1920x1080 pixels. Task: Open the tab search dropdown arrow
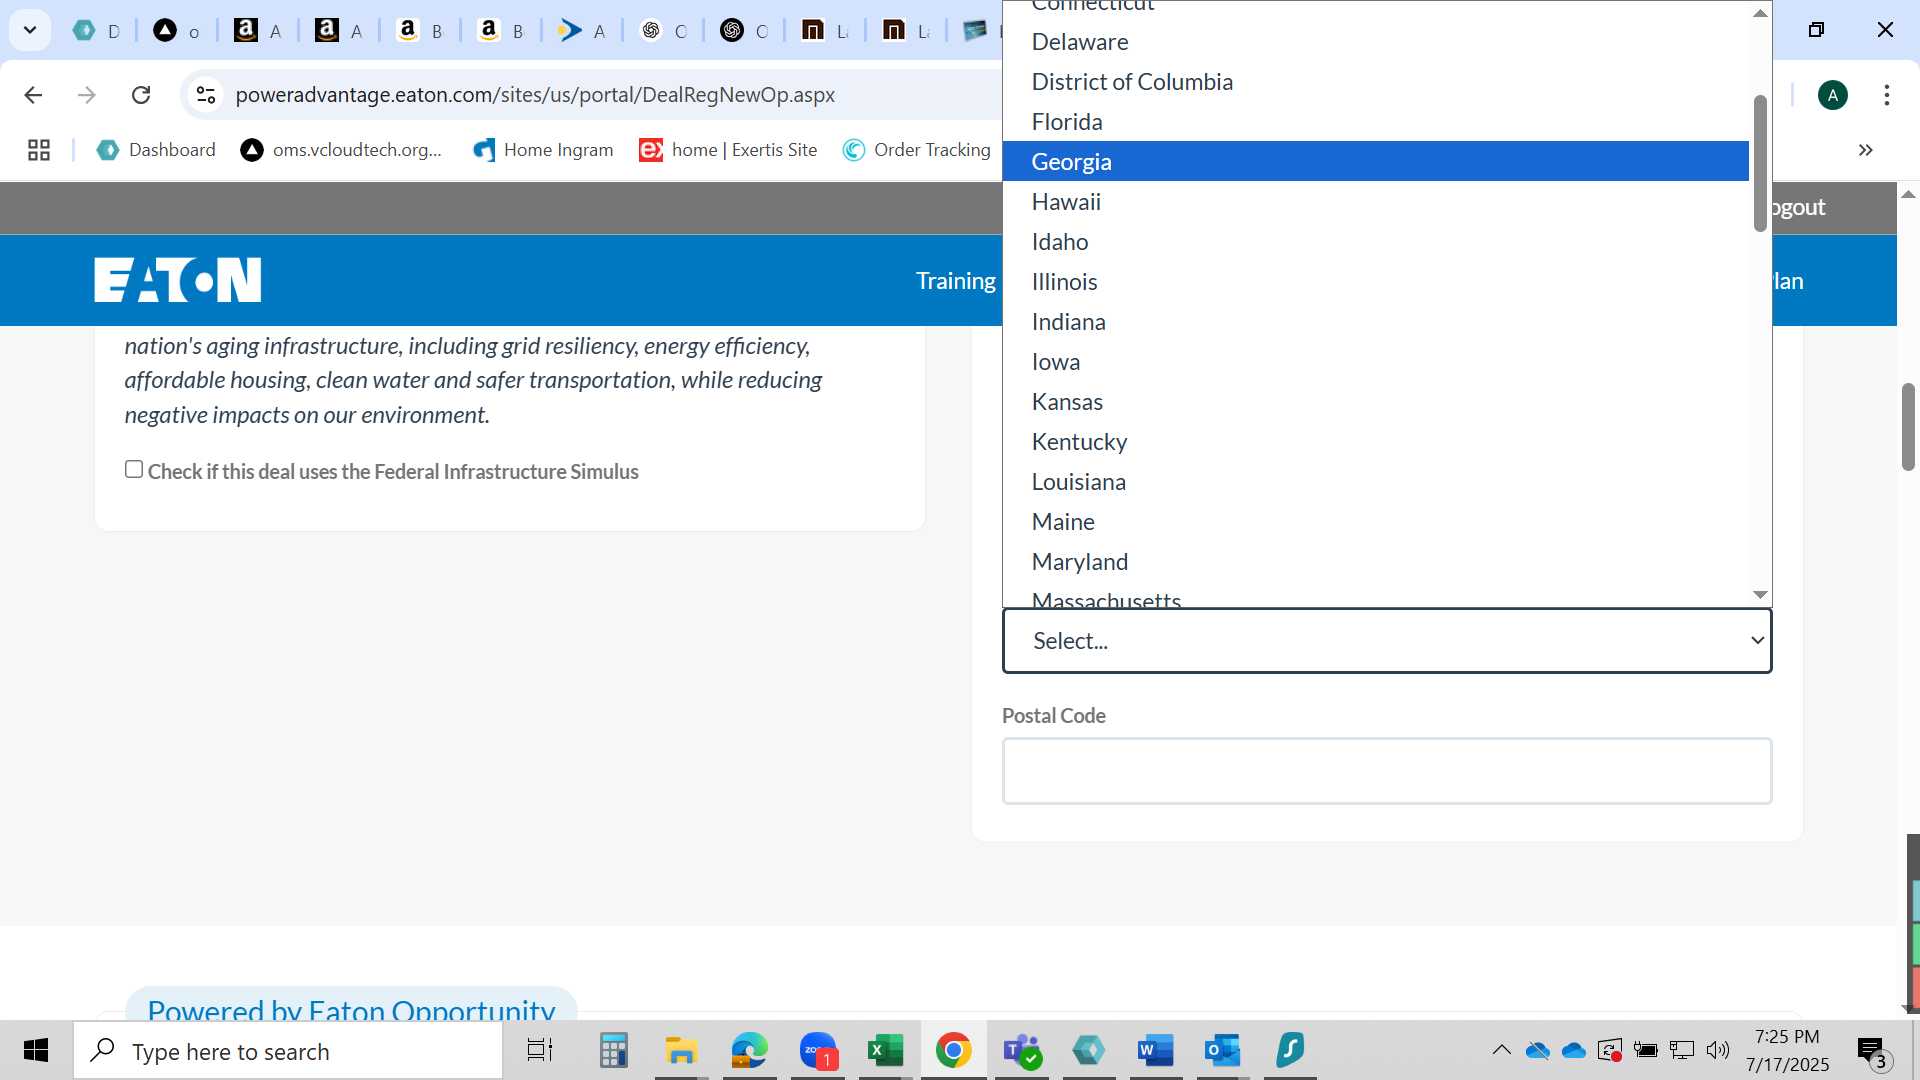click(30, 30)
